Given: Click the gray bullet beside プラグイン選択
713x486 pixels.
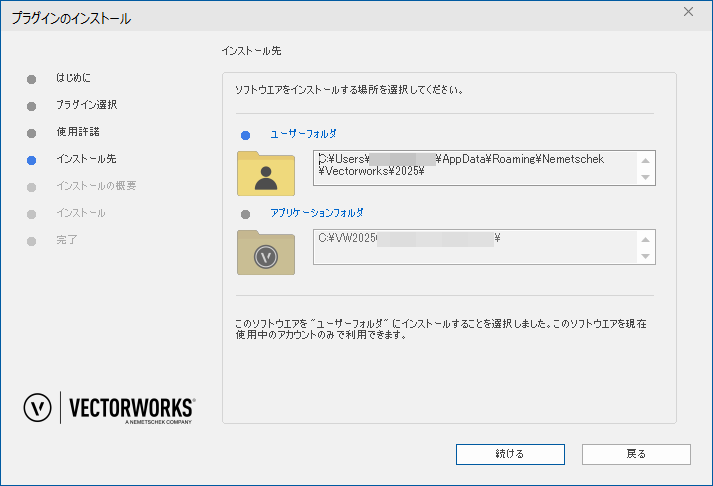Looking at the screenshot, I should click(31, 106).
